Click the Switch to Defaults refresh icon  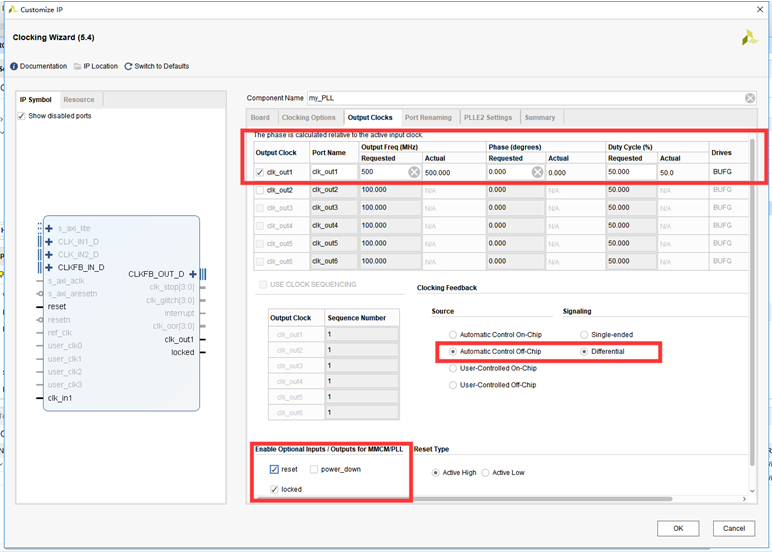(128, 66)
